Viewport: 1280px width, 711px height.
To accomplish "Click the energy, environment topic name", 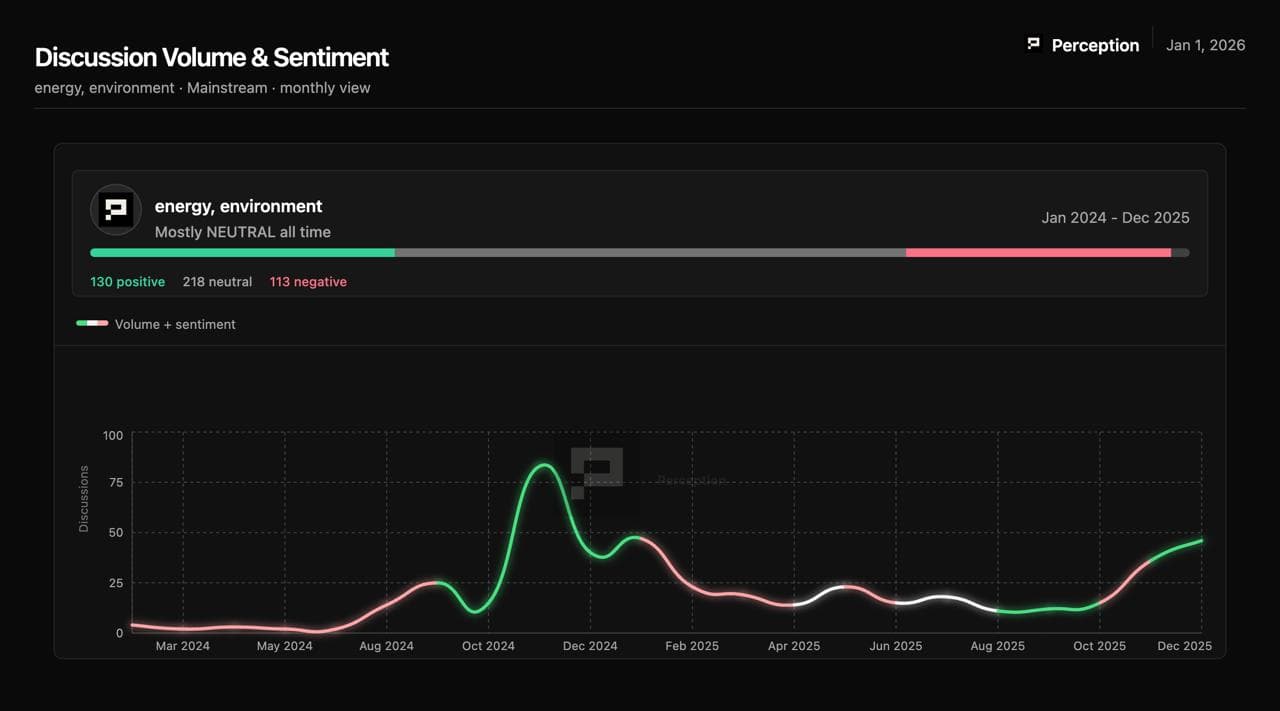I will pos(238,206).
